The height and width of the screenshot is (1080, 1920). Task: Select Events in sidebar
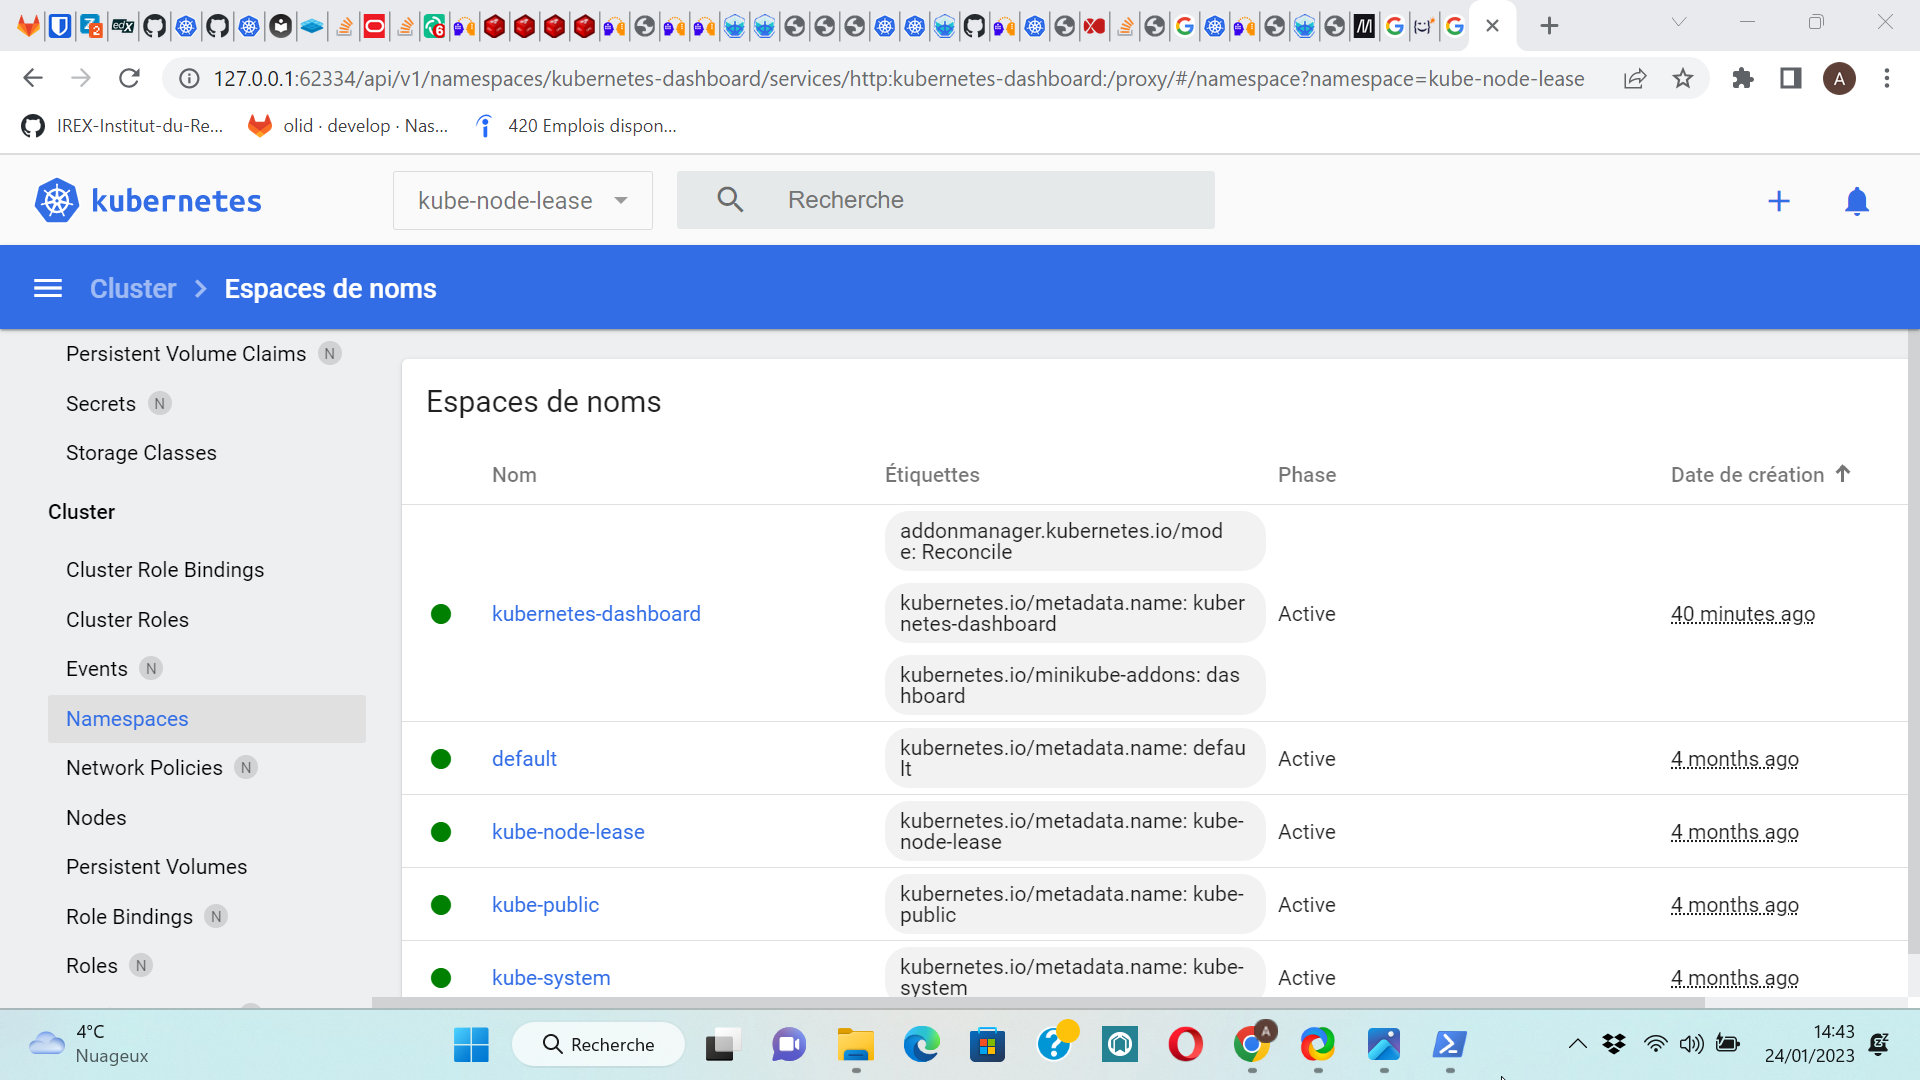coord(97,669)
